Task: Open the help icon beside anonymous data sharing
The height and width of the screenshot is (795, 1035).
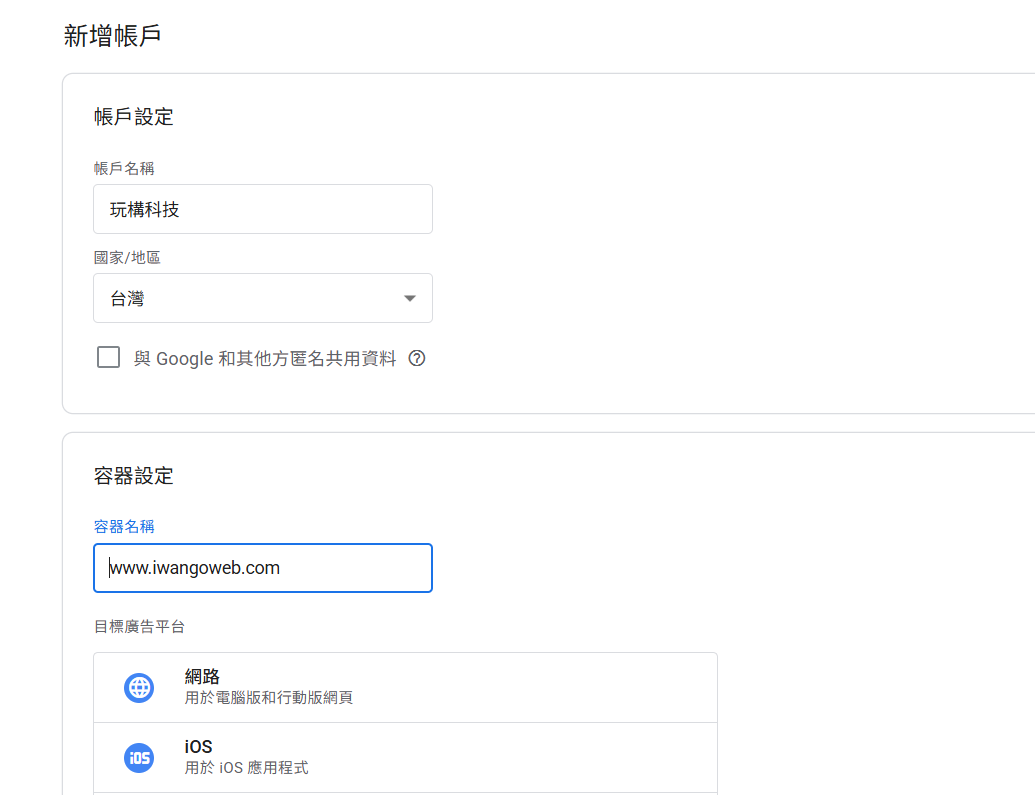Action: point(417,358)
